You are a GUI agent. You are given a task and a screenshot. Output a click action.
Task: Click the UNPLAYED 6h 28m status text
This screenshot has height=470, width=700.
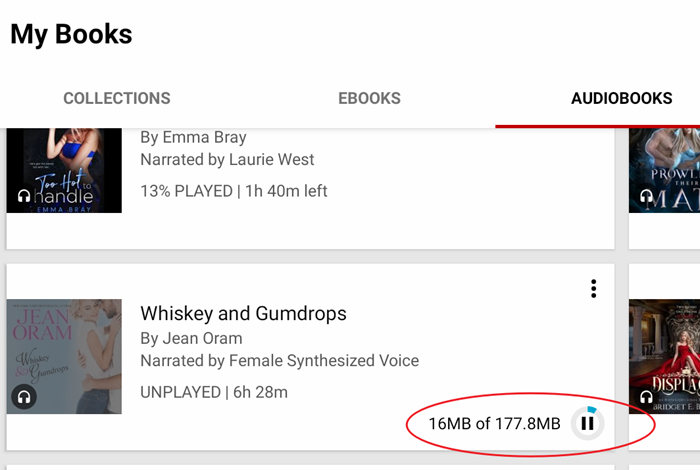214,392
